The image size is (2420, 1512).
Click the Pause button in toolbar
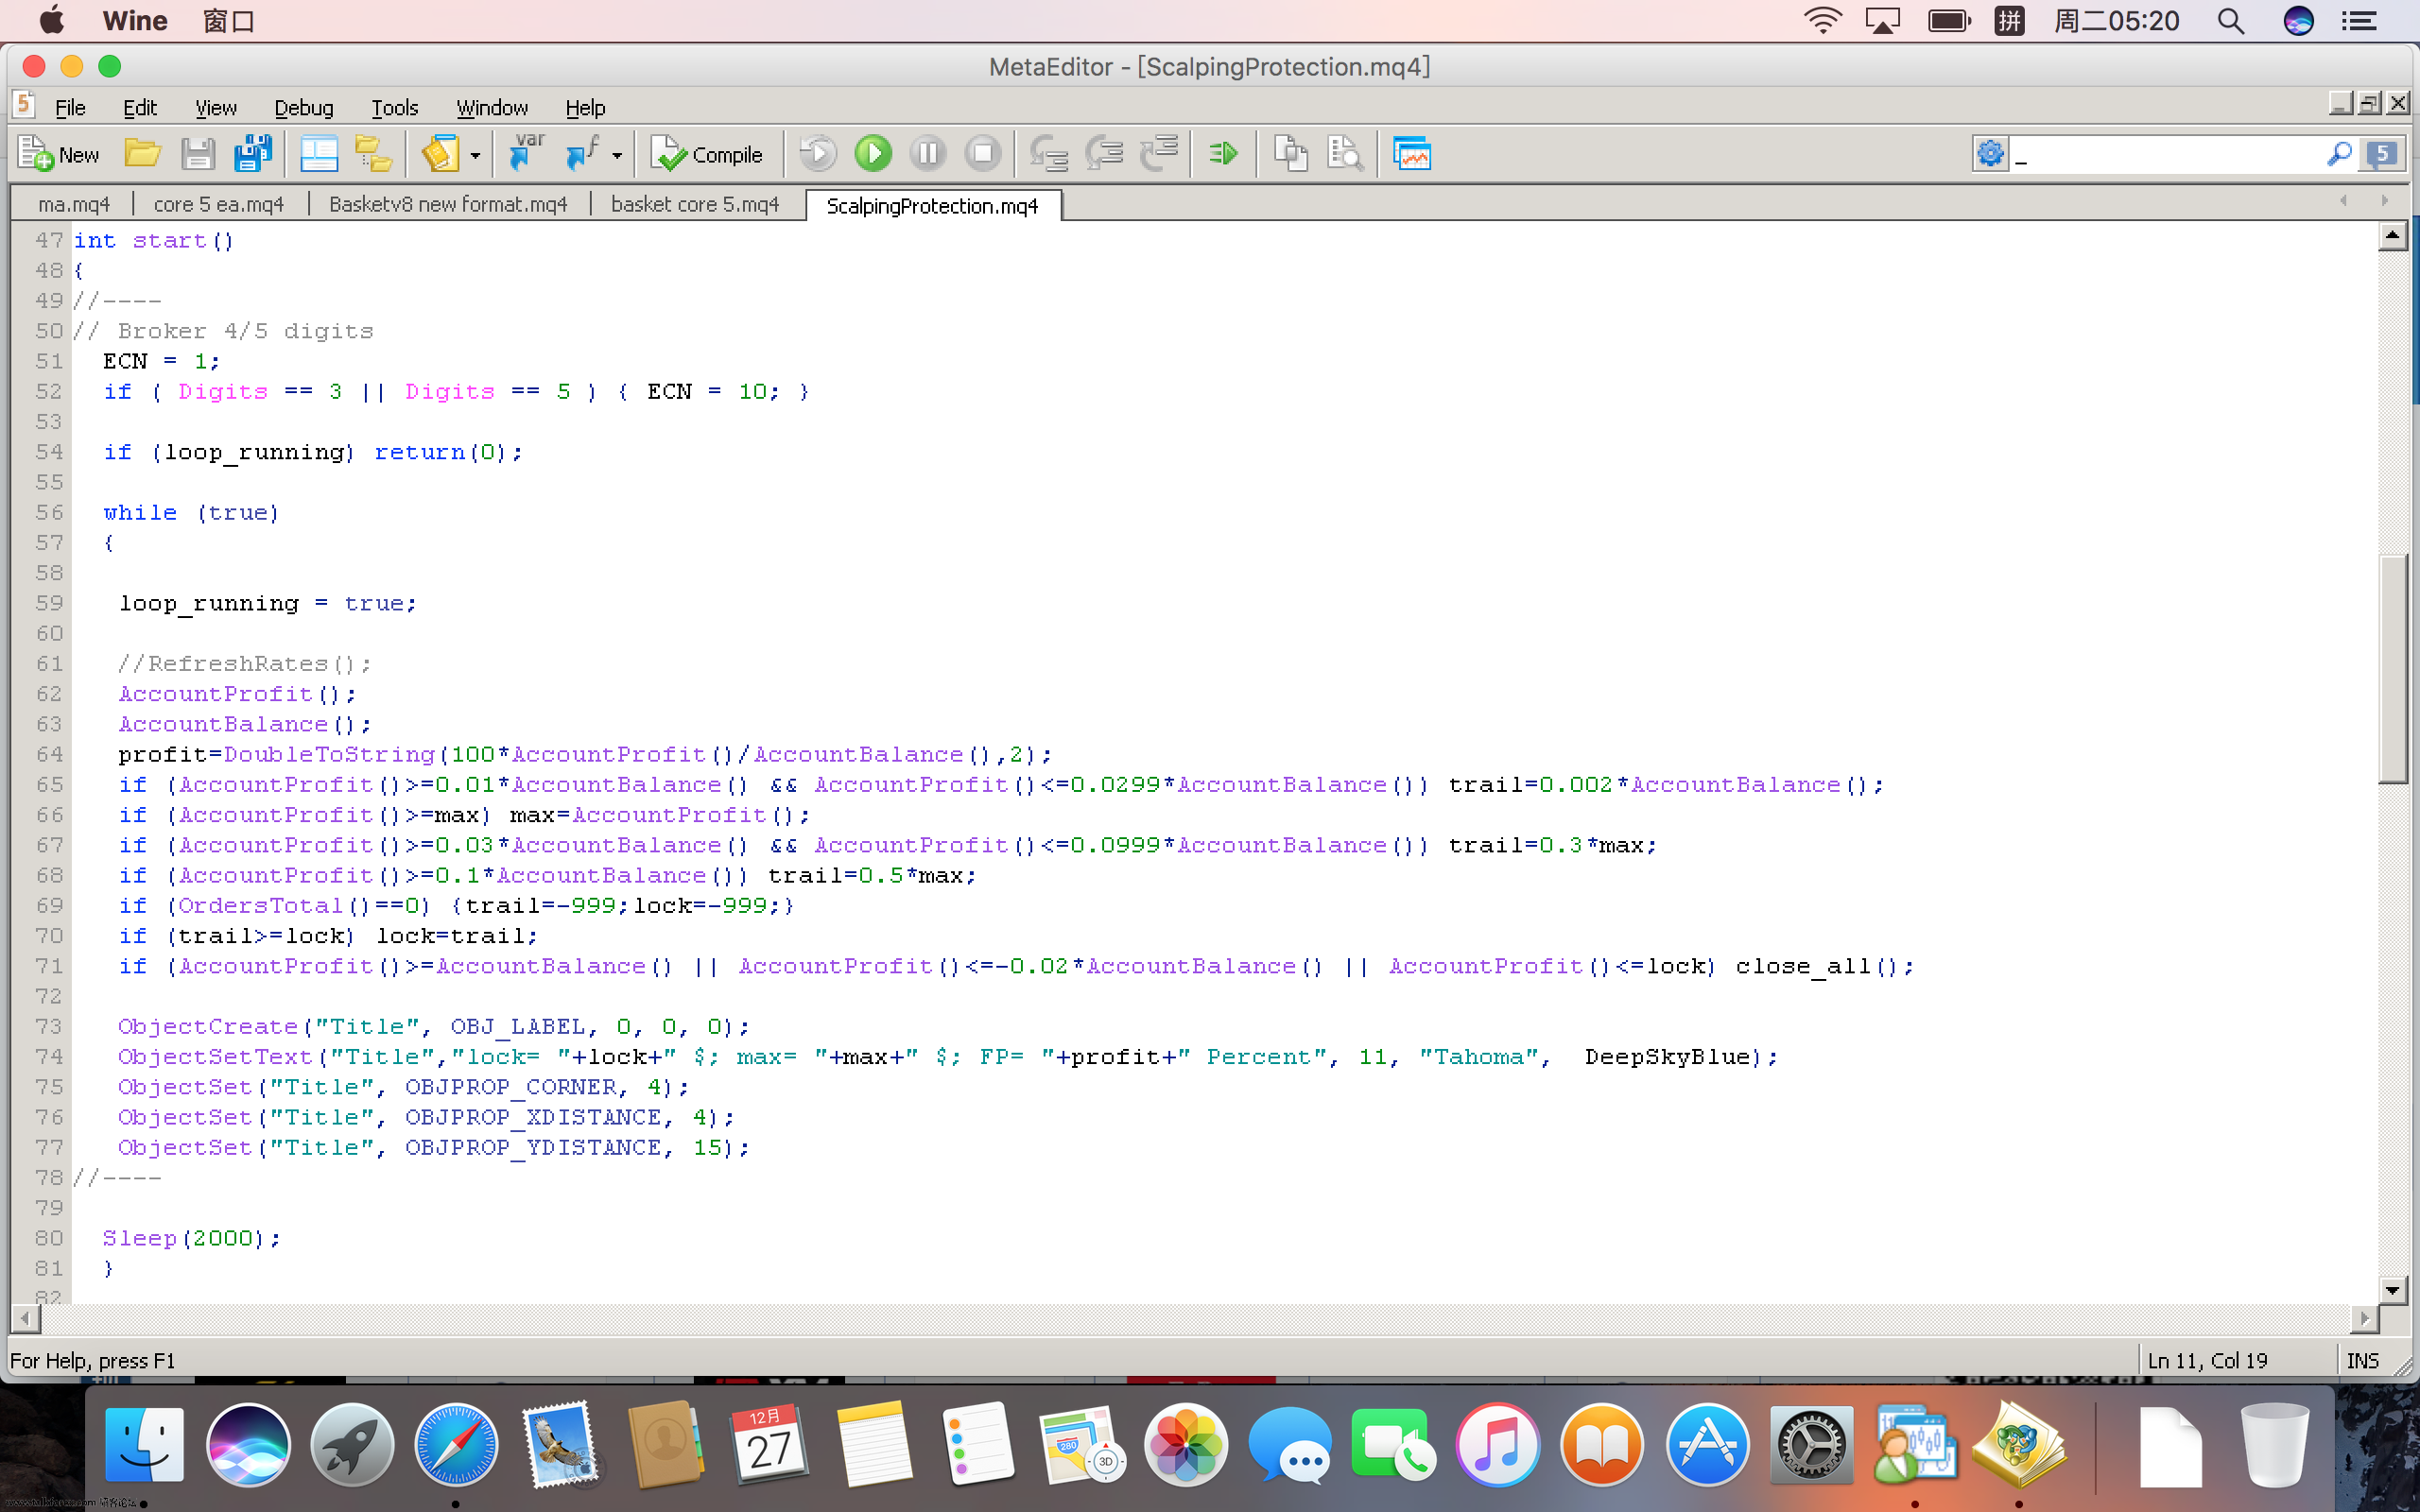928,155
